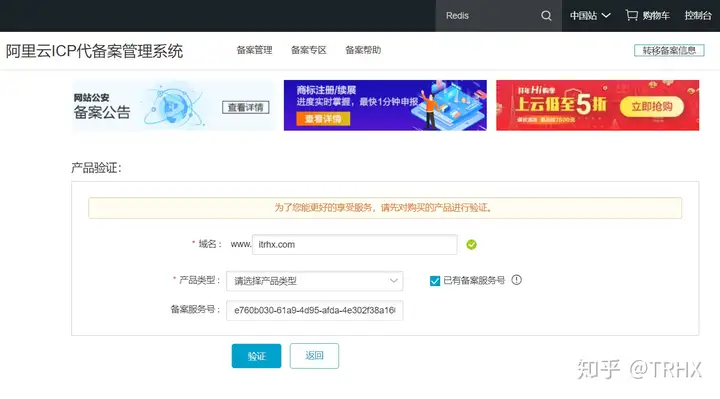The image size is (720, 399).
Task: Click the search magnifier icon
Action: 546,16
